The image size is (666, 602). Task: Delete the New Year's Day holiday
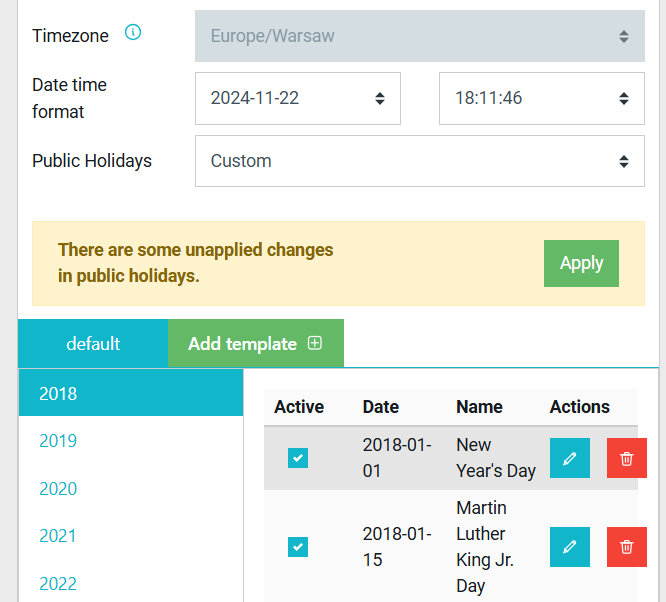click(626, 458)
